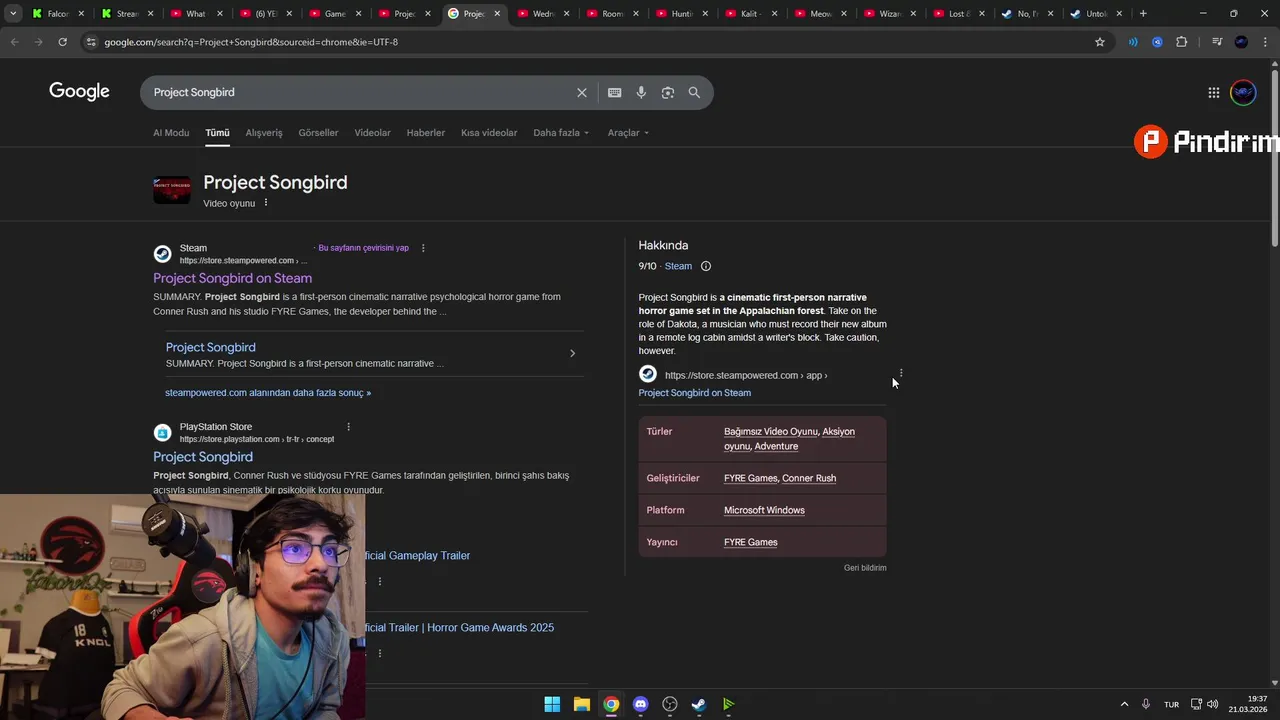The width and height of the screenshot is (1280, 720).
Task: Open OBS Studio from the taskbar
Action: [670, 704]
